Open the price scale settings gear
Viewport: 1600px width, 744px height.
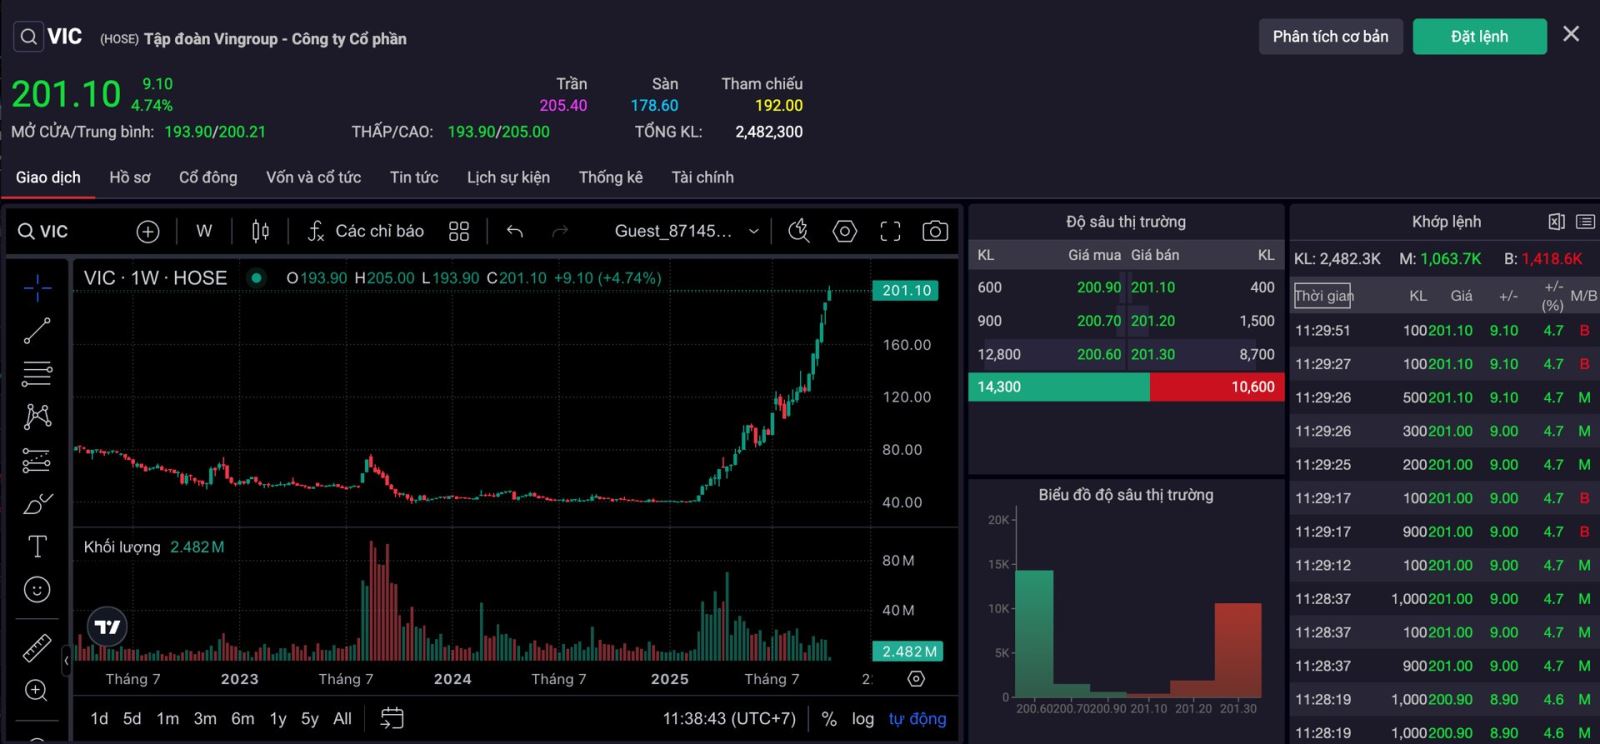(x=916, y=679)
